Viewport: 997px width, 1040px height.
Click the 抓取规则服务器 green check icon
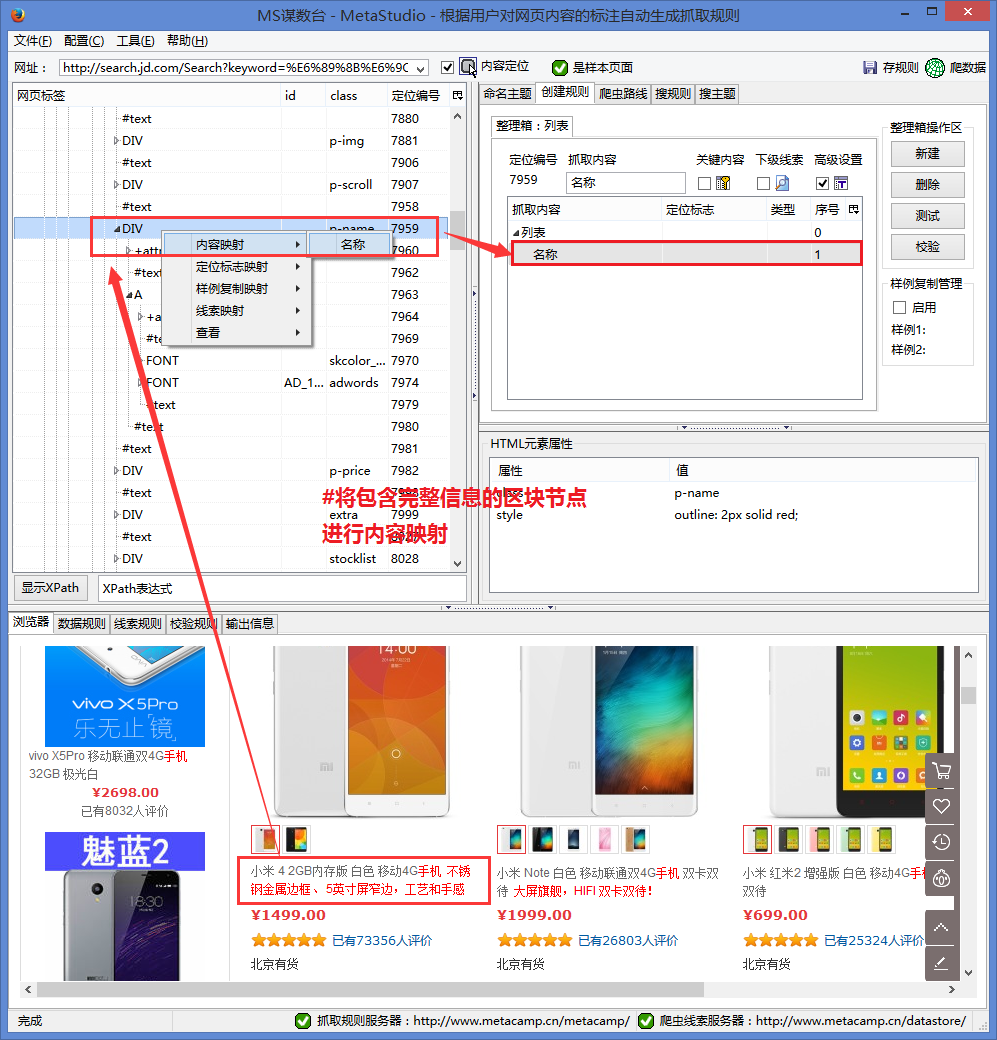pyautogui.click(x=302, y=1021)
